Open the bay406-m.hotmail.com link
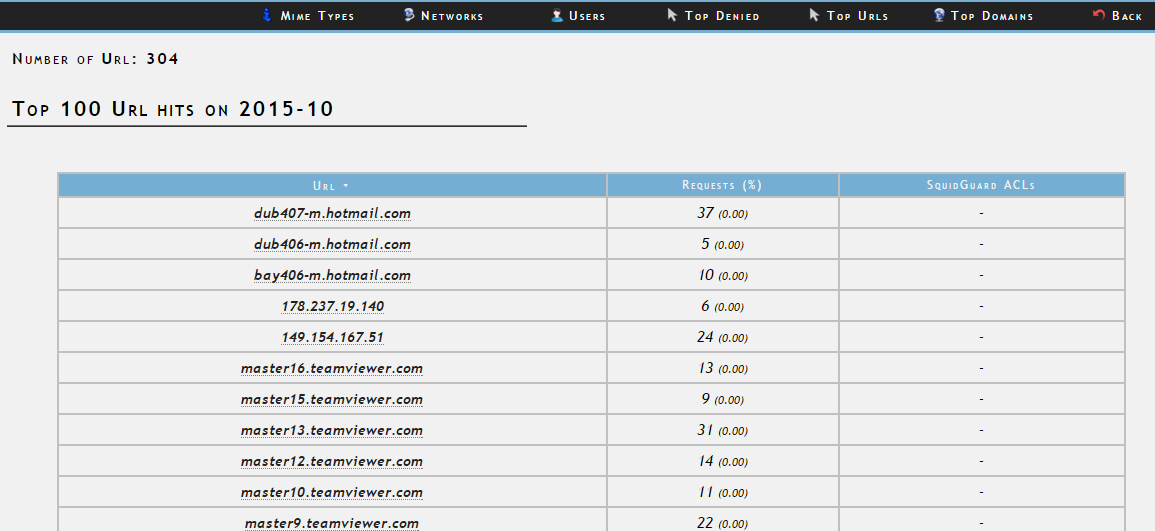Screen dimensions: 1155x531 (332, 275)
